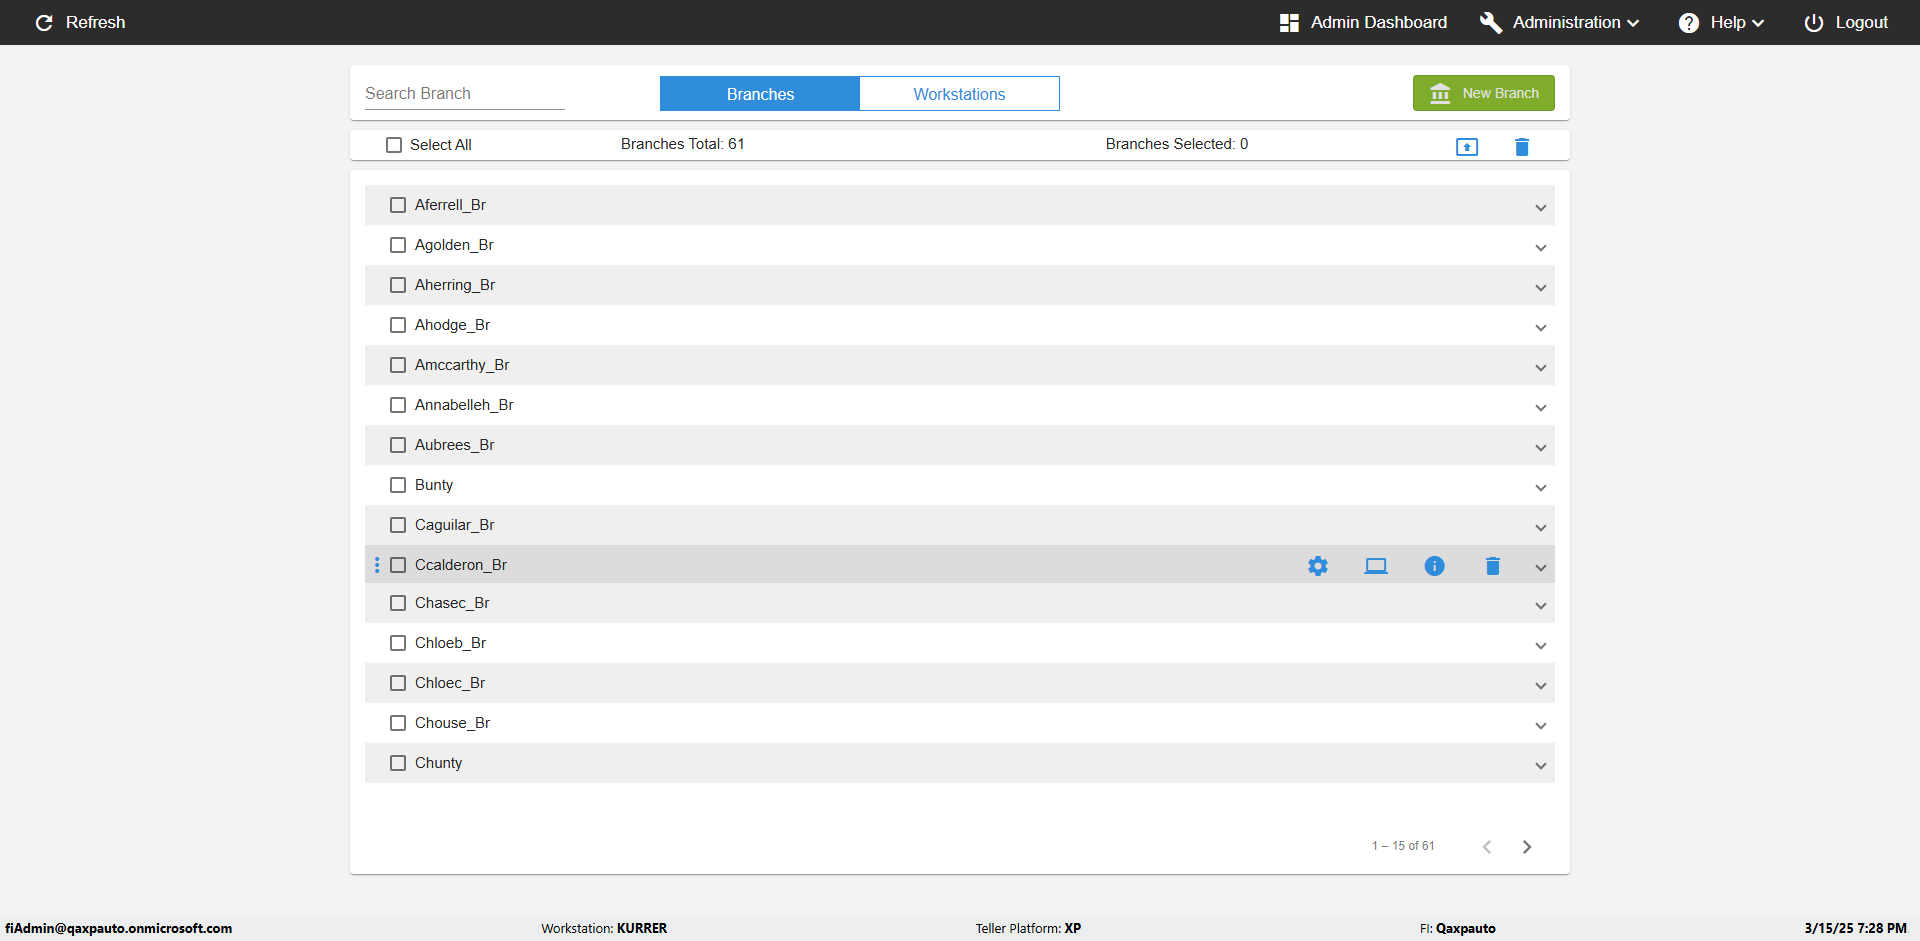1920x941 pixels.
Task: Expand the Ahodge_Br row
Action: [x=1541, y=327]
